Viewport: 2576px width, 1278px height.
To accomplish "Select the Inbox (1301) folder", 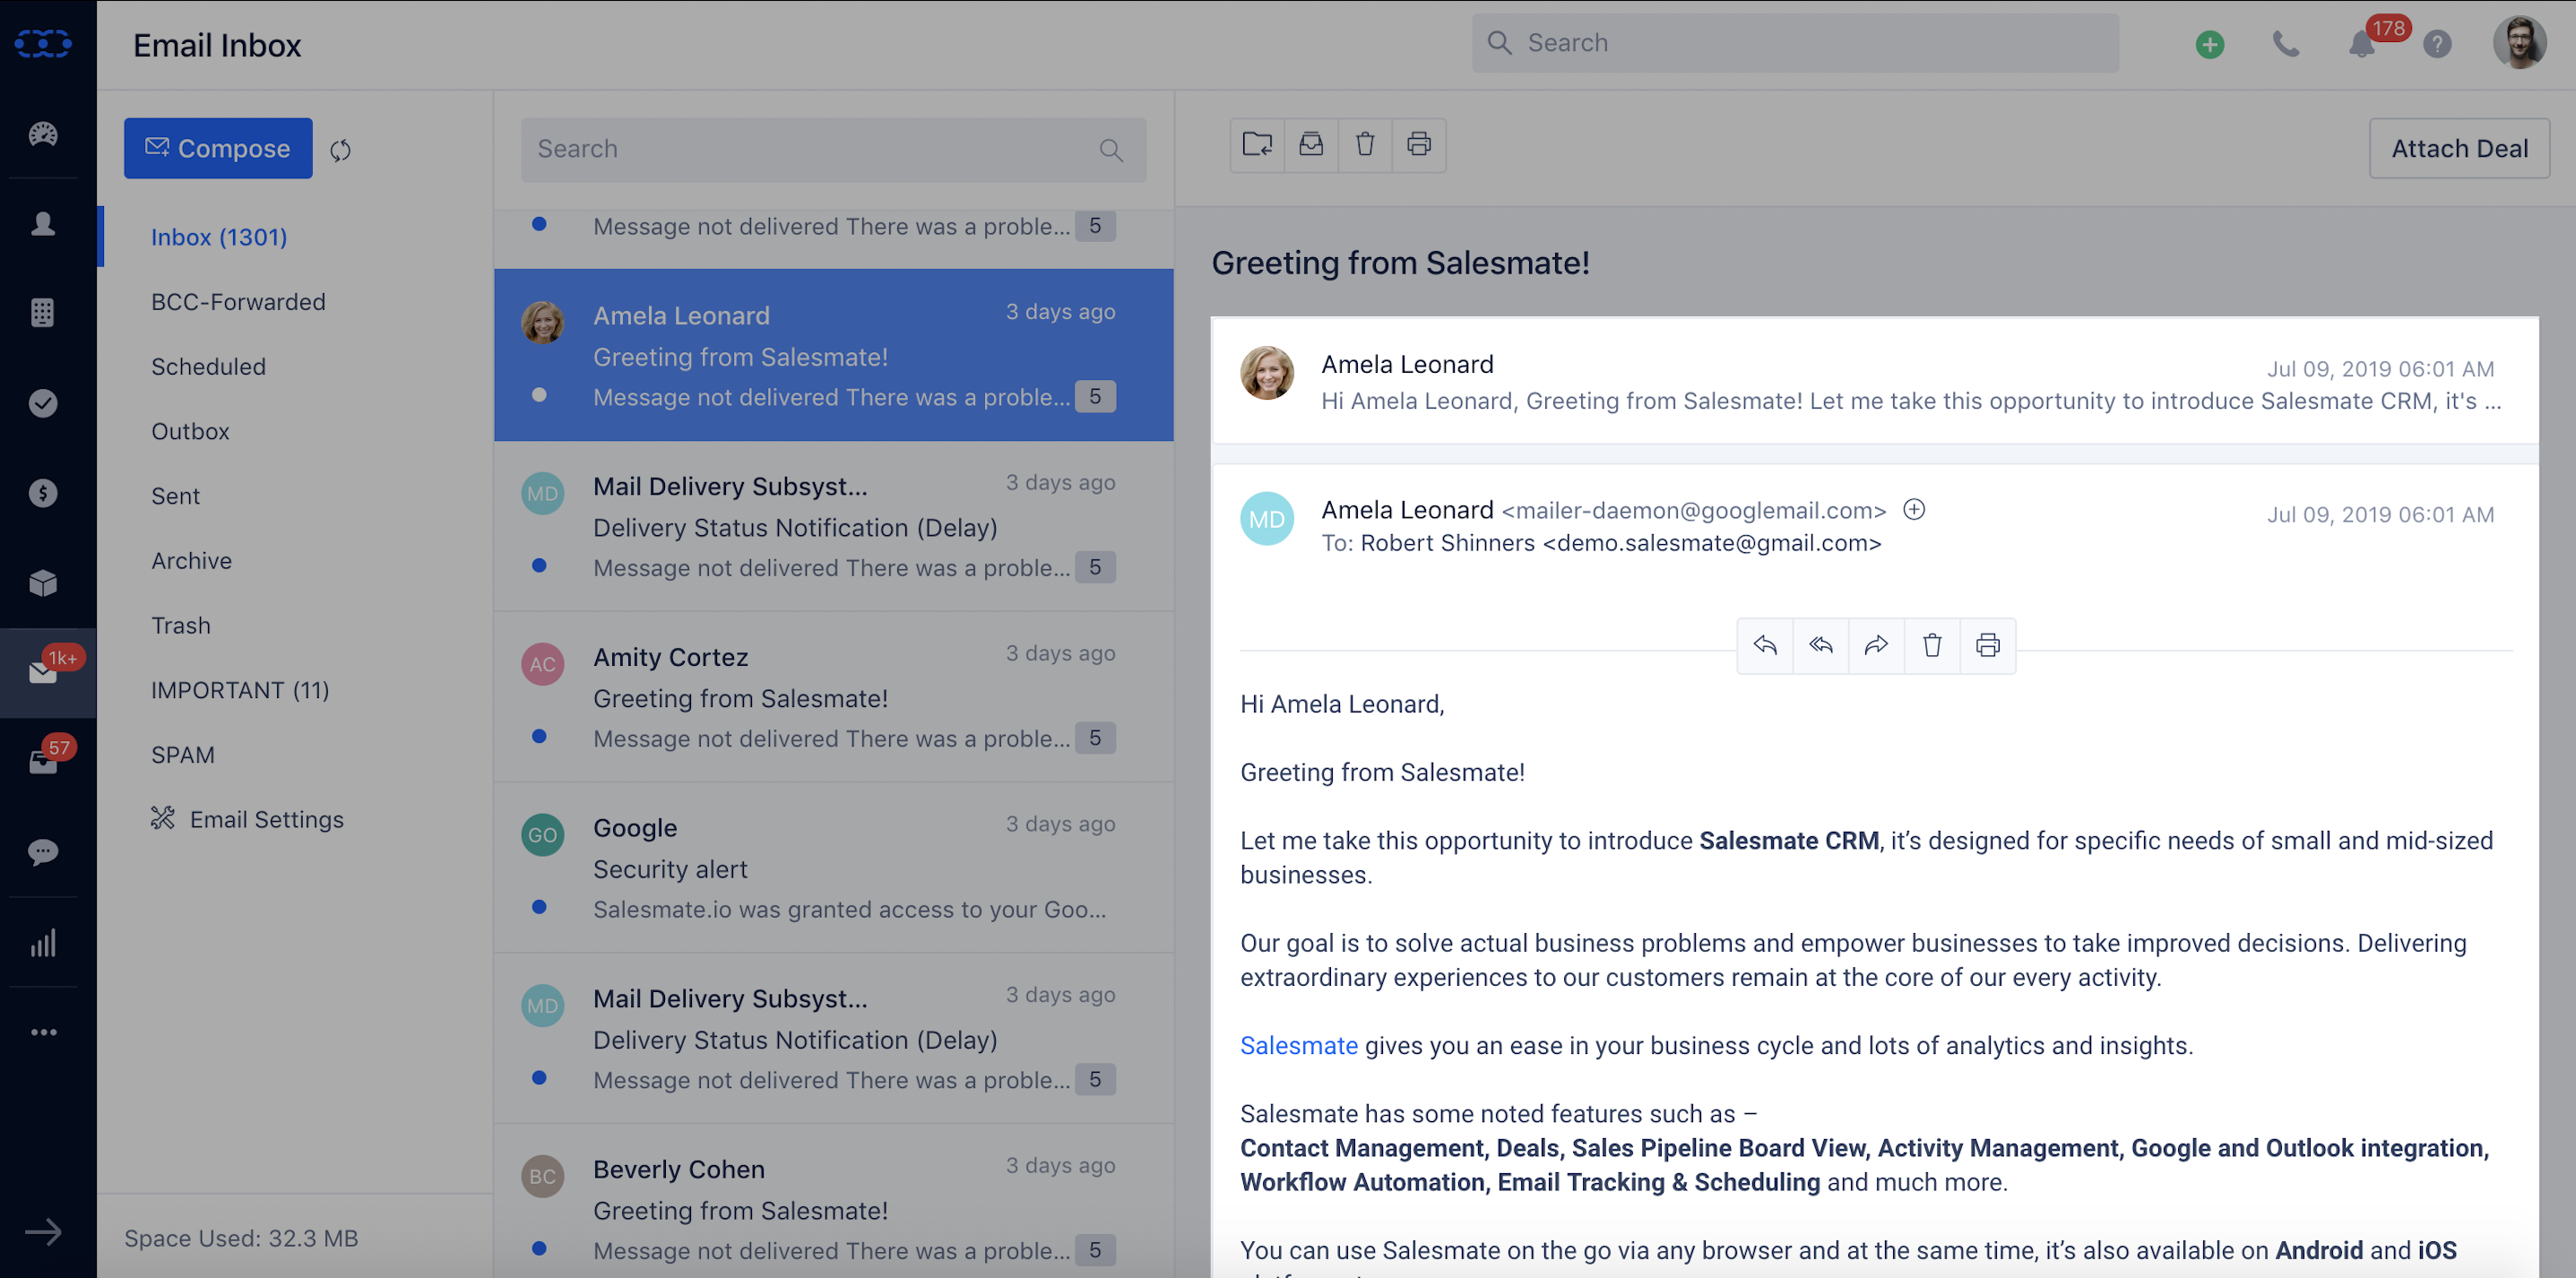I will click(219, 237).
